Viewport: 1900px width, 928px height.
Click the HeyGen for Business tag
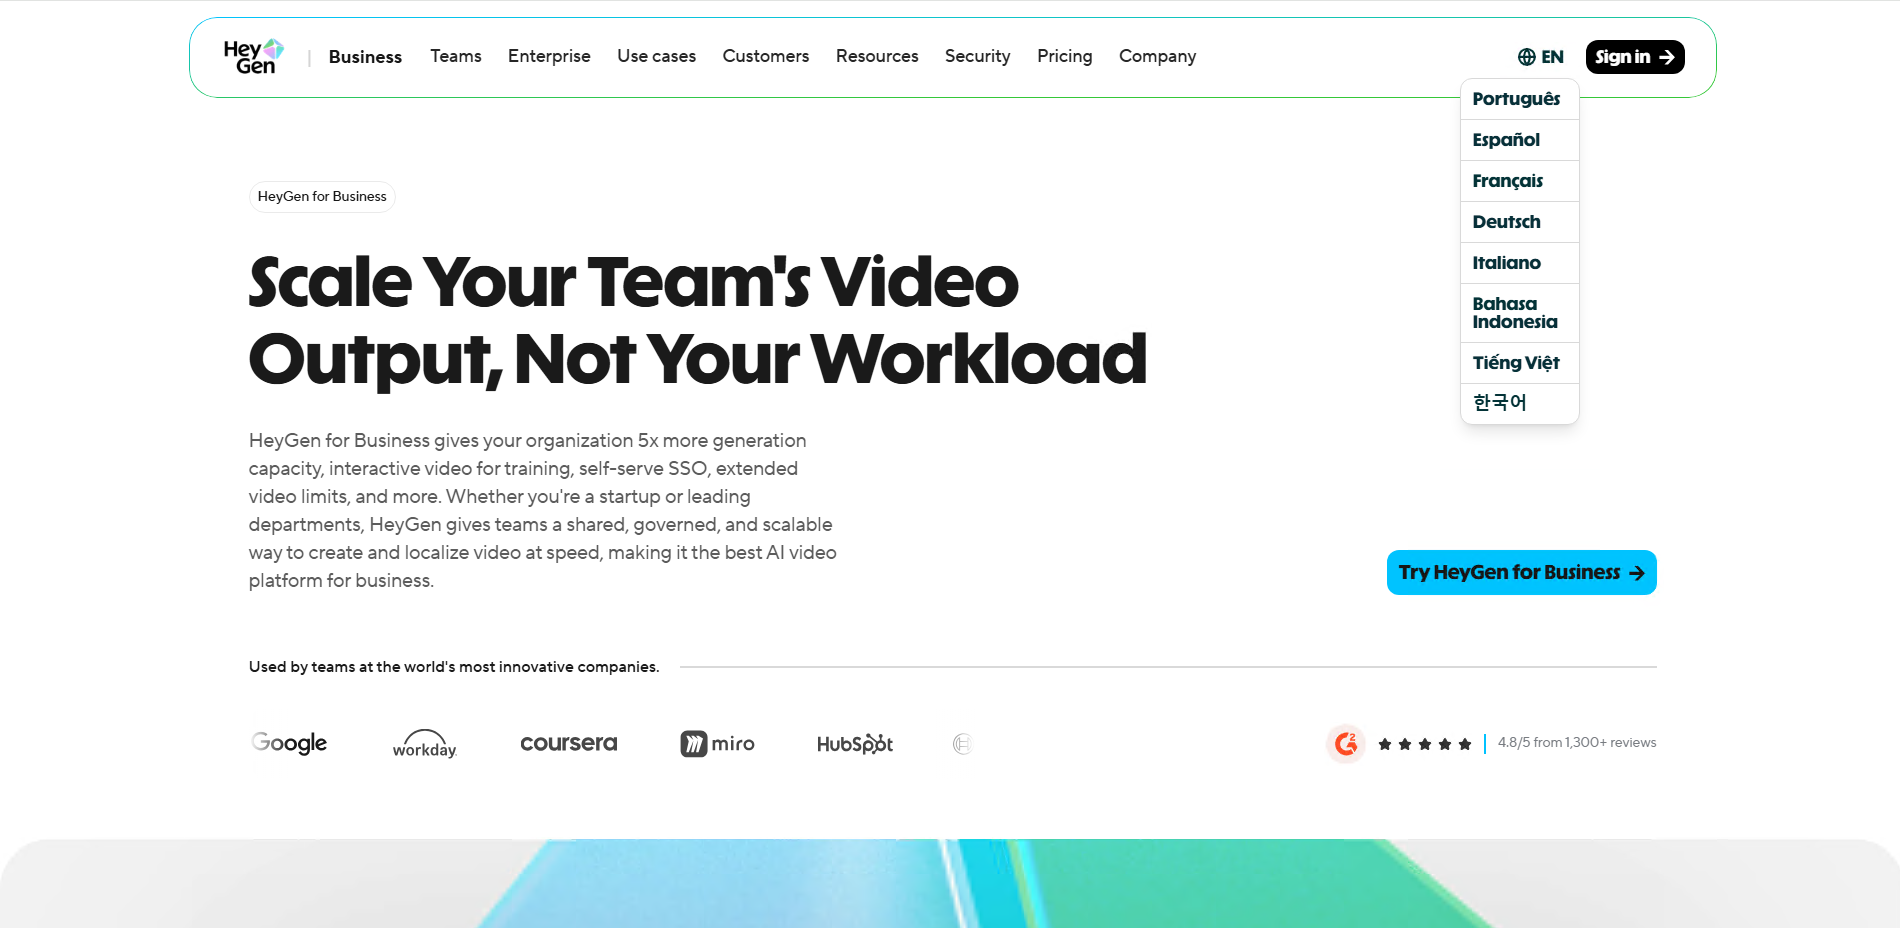322,197
